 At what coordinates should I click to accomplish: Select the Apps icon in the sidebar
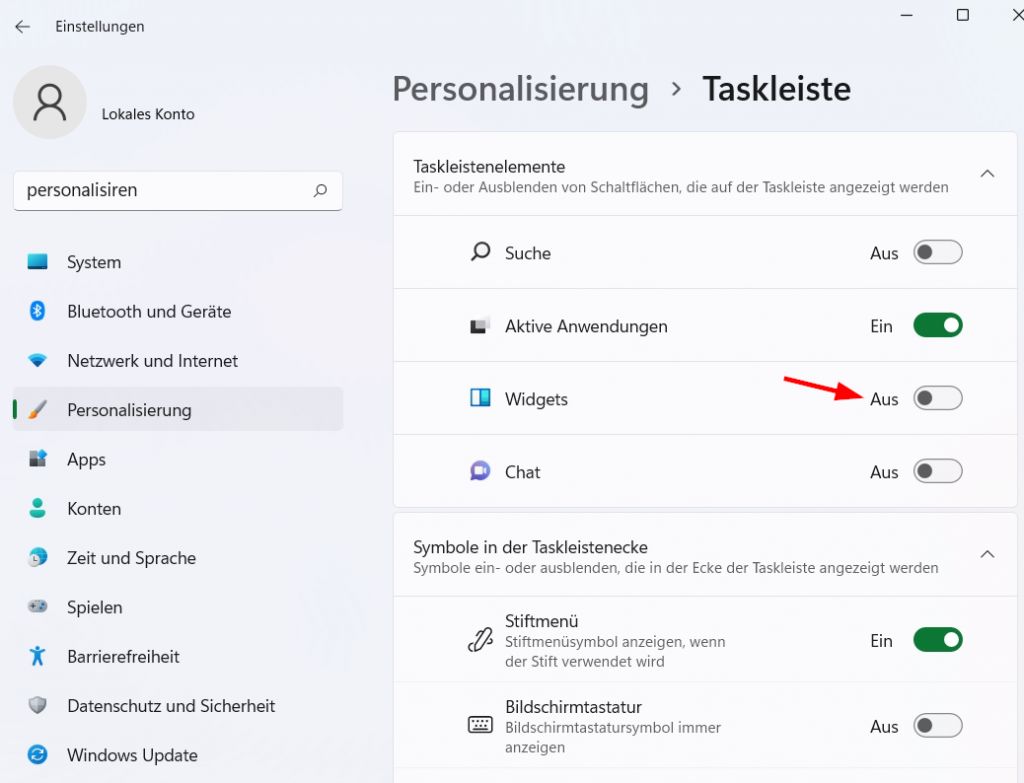pyautogui.click(x=40, y=459)
